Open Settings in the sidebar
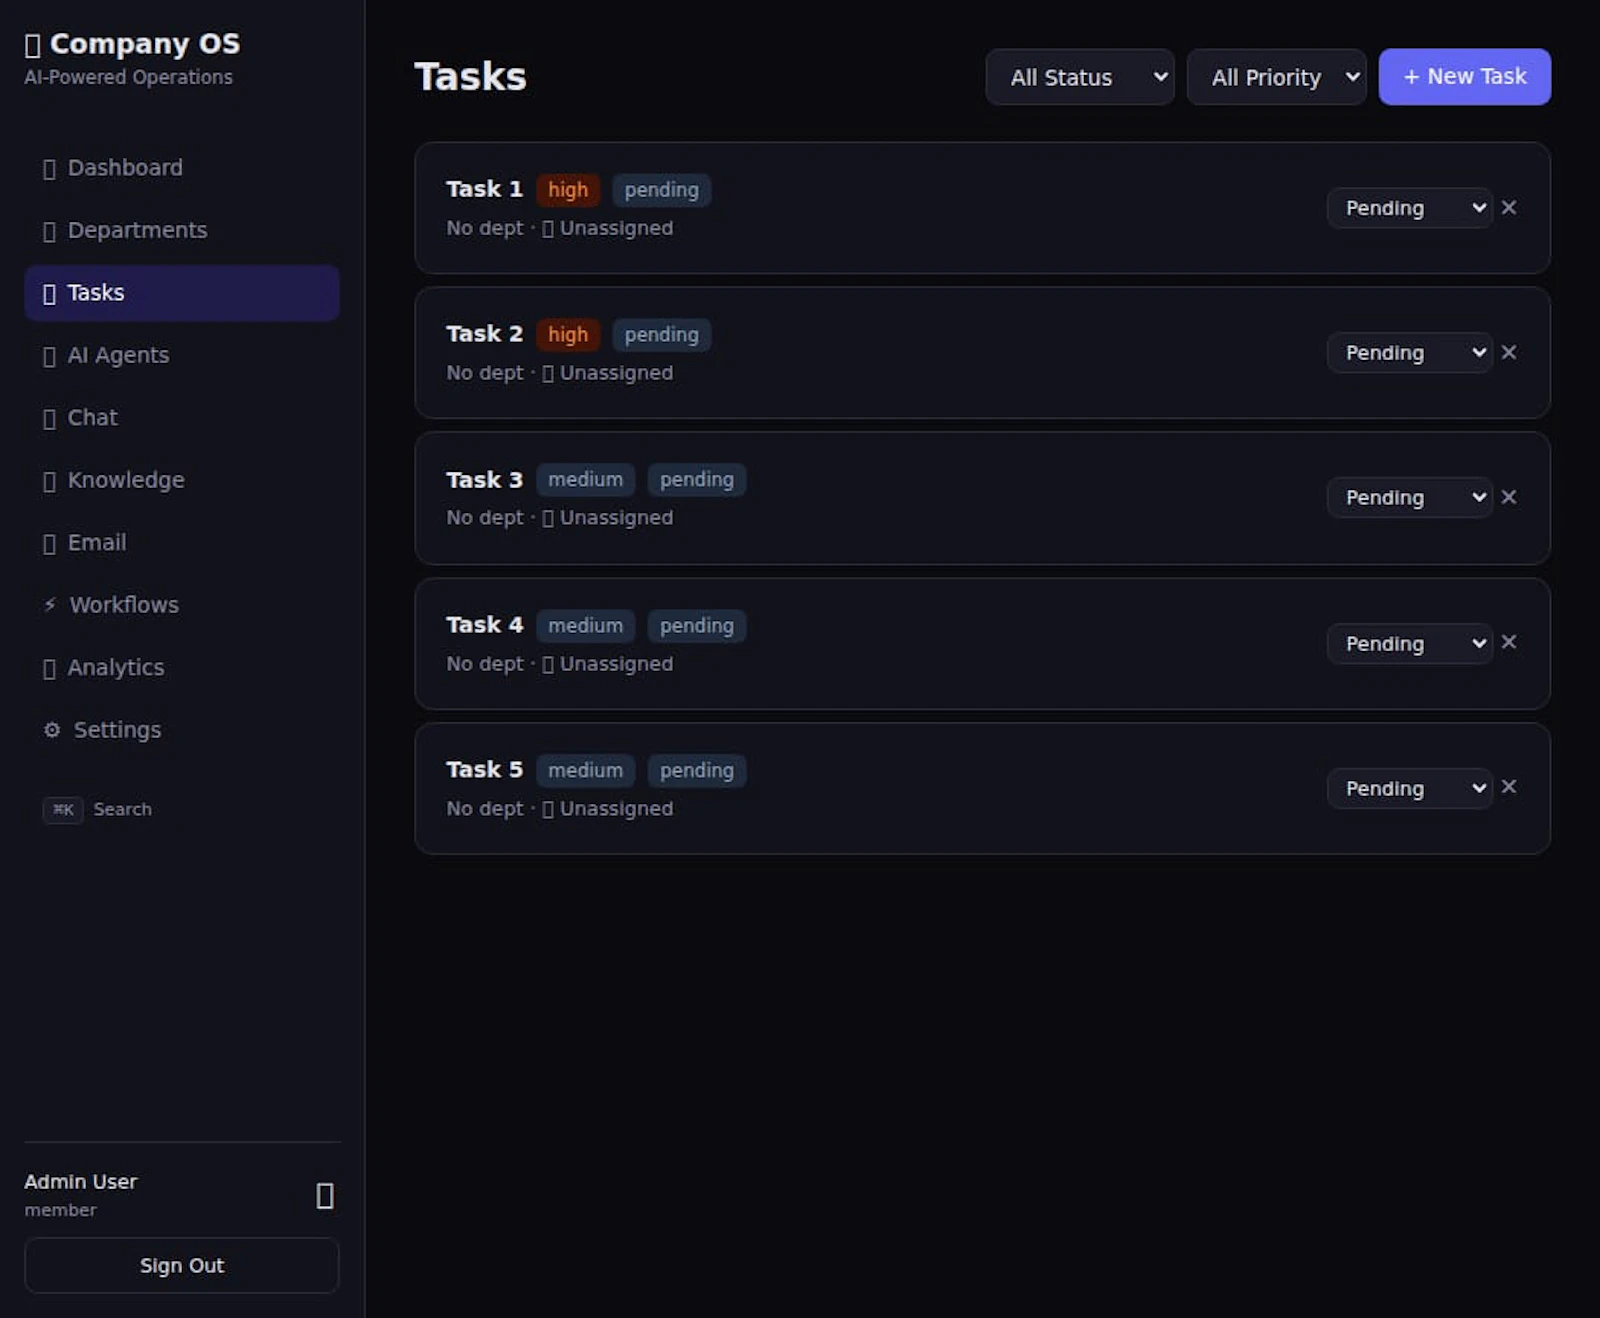Image resolution: width=1600 pixels, height=1318 pixels. [x=182, y=730]
